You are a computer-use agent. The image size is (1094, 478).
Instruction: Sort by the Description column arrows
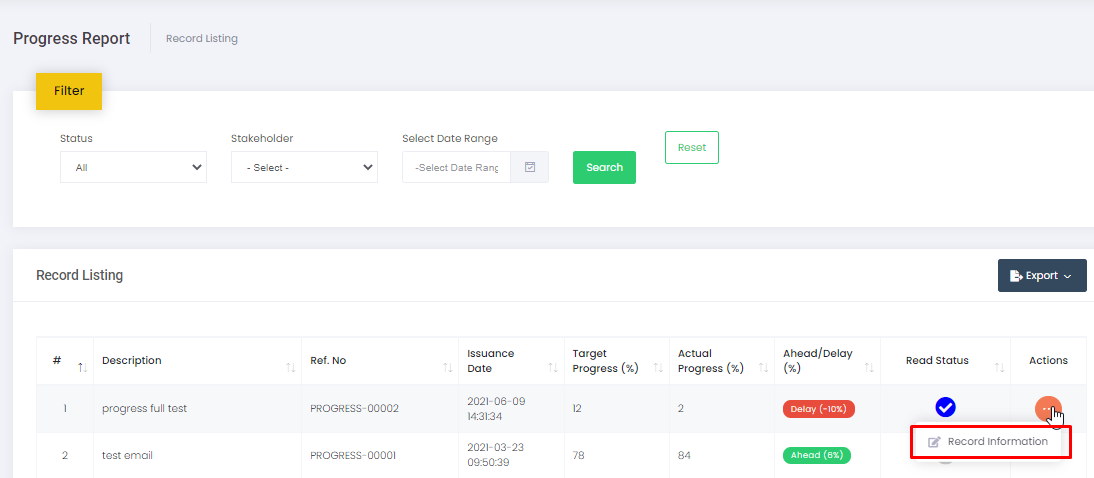coord(291,368)
